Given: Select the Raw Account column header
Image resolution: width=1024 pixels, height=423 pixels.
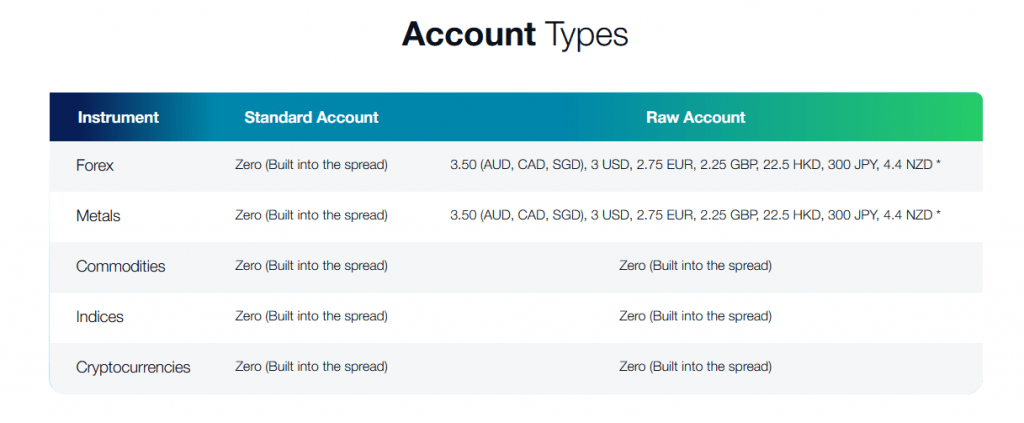Looking at the screenshot, I should (x=695, y=117).
